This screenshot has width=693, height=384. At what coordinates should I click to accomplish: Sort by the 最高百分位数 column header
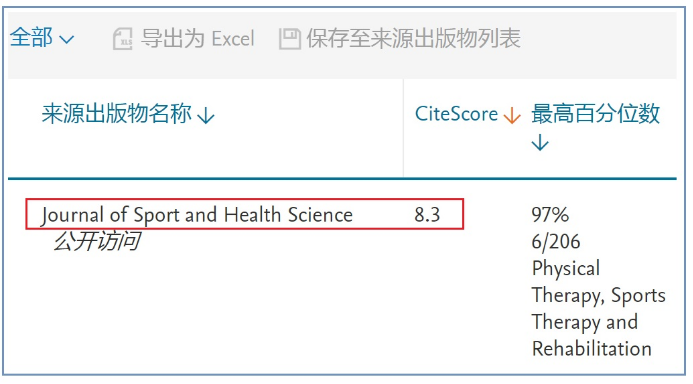(x=595, y=114)
